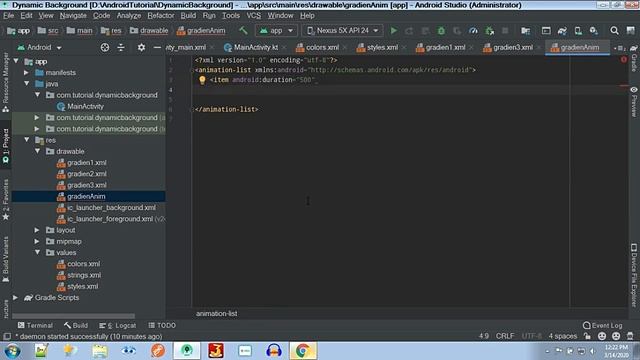Open file explorer folder in taskbar
The image size is (640, 360).
point(99,351)
